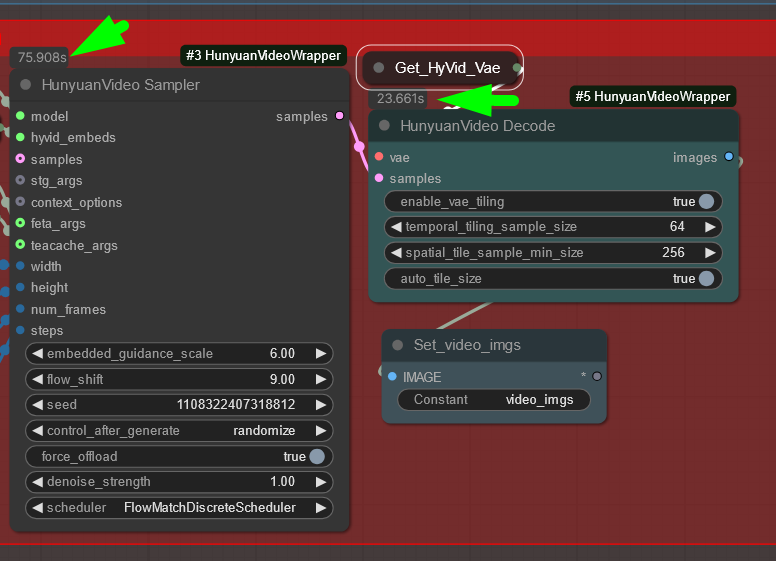
Task: Increase denoise_strength with right arrow
Action: pyautogui.click(x=321, y=482)
